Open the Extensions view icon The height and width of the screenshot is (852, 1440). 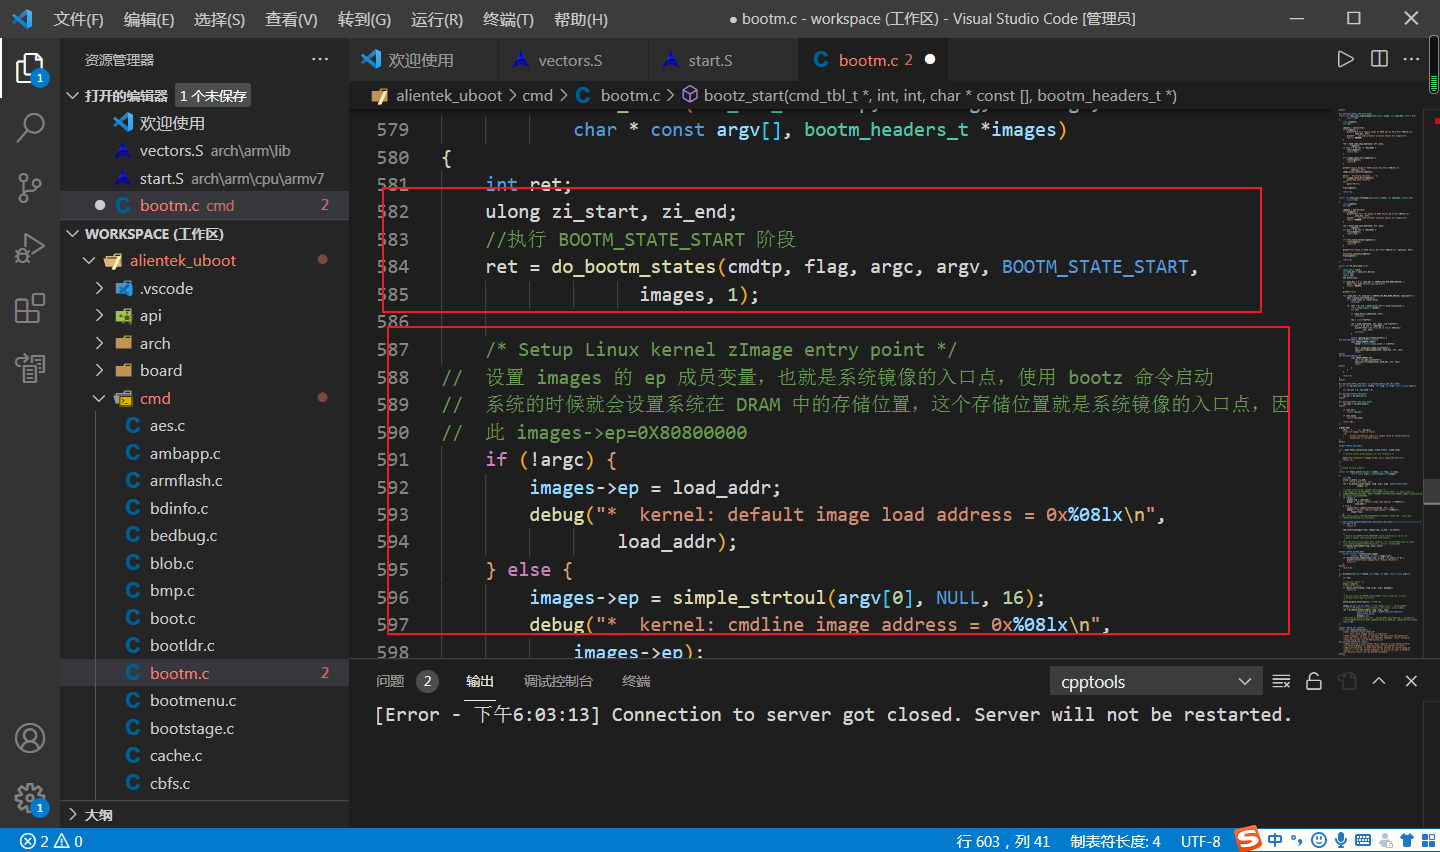(30, 308)
